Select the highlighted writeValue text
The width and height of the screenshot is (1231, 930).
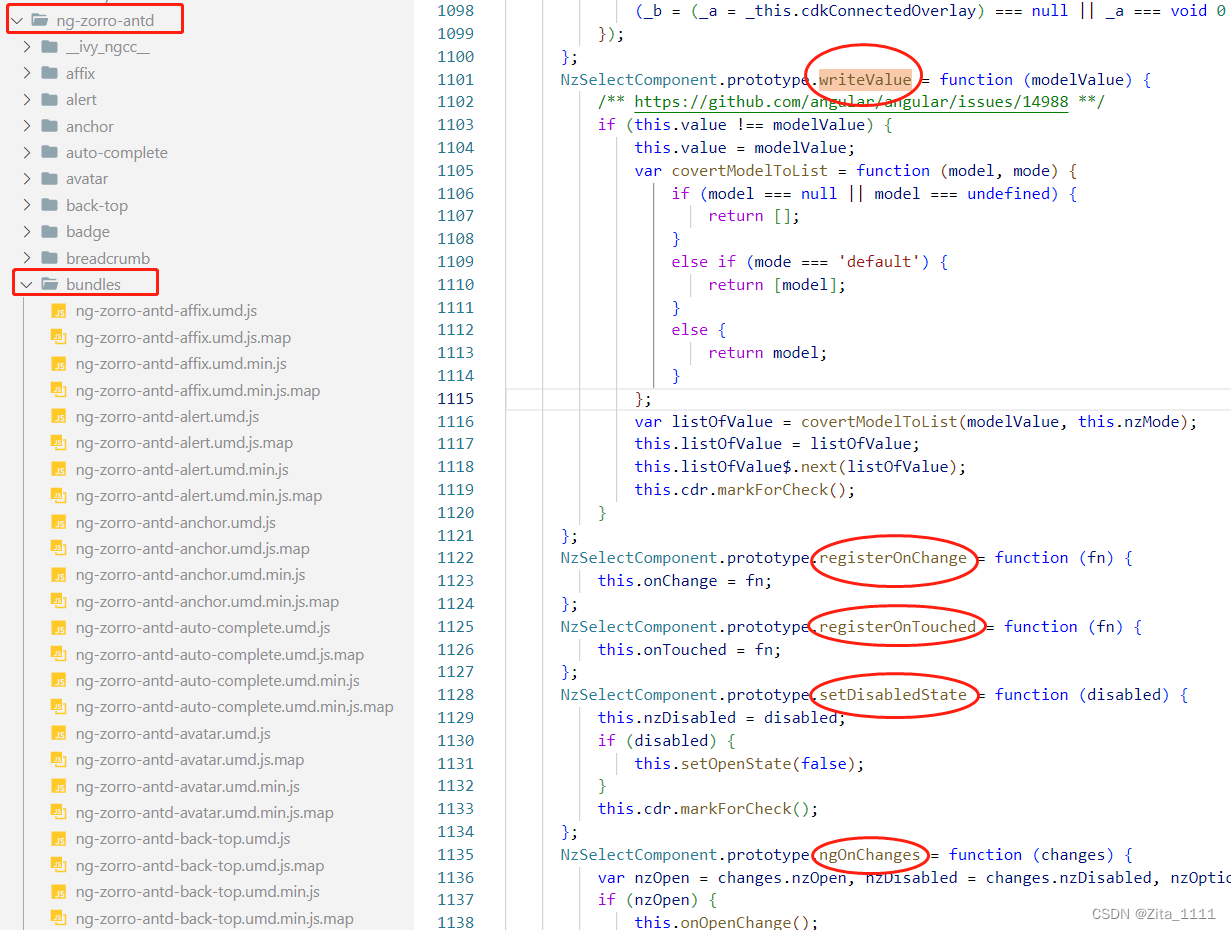pos(866,79)
